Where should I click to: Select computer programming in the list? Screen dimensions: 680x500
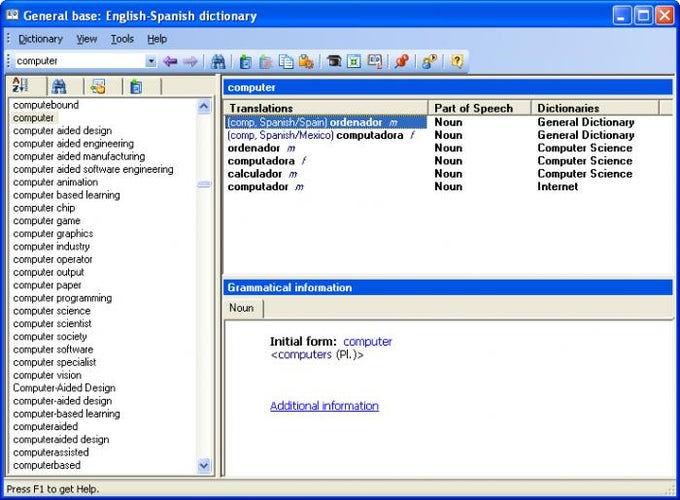[62, 298]
